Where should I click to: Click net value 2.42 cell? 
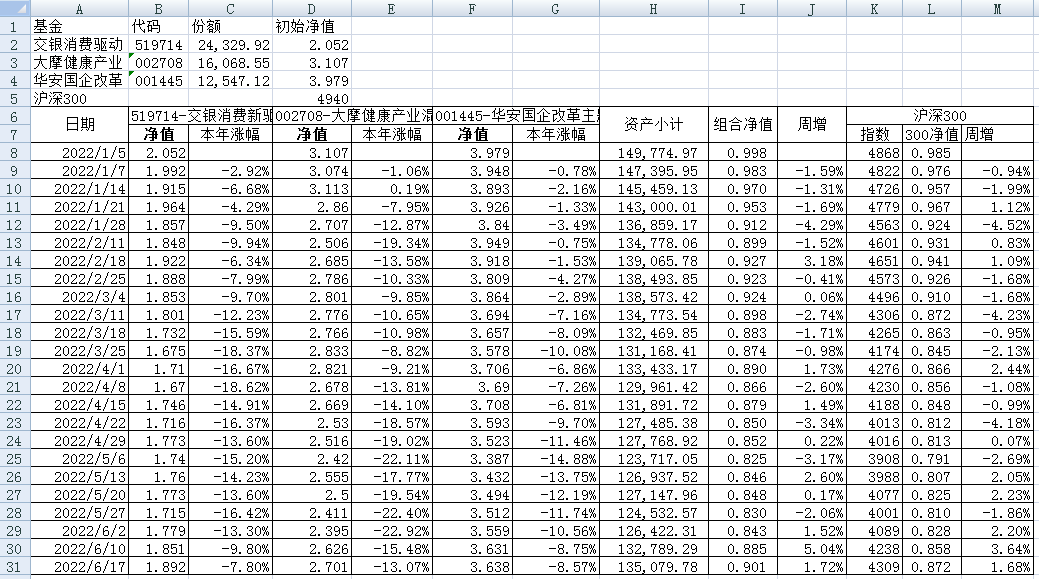[312, 459]
